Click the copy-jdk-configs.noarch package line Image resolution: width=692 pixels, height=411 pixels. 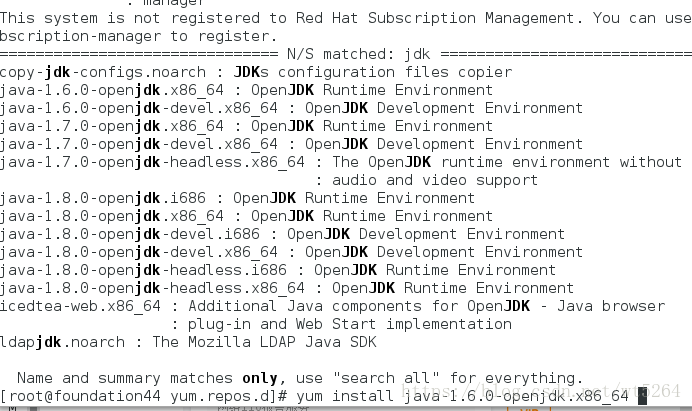256,72
